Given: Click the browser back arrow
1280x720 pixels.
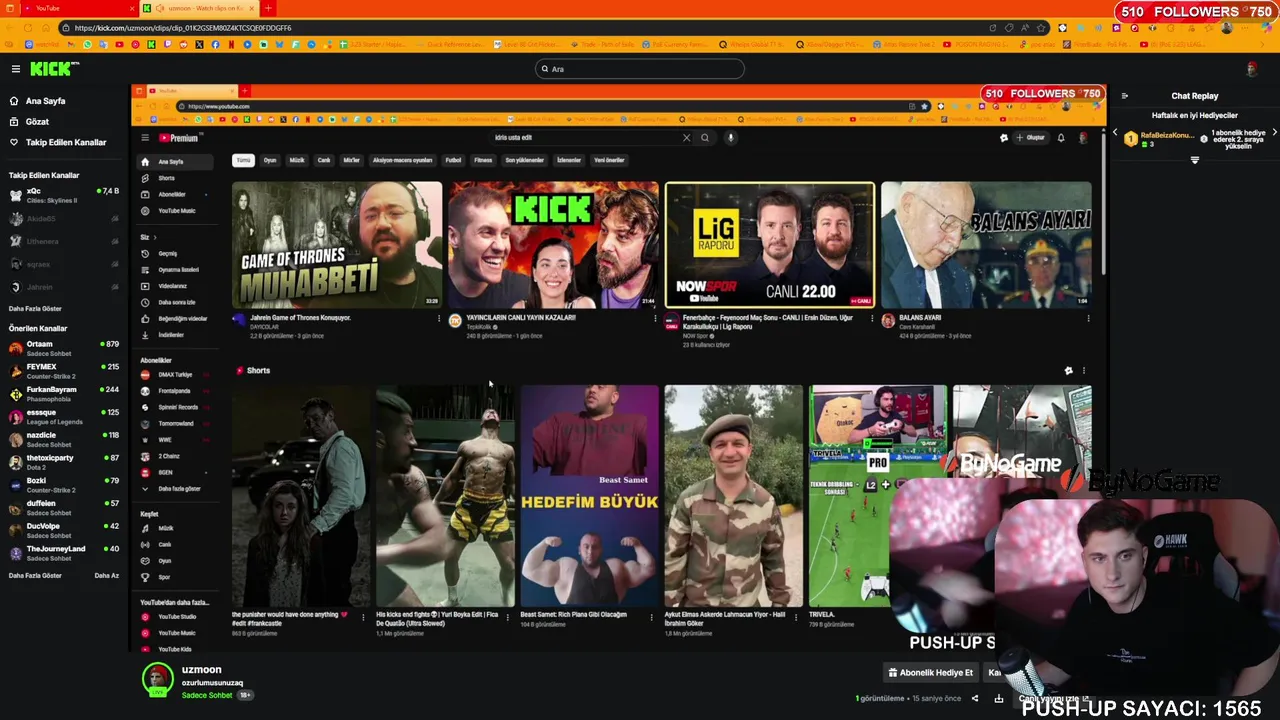Looking at the screenshot, I should click(x=9, y=28).
